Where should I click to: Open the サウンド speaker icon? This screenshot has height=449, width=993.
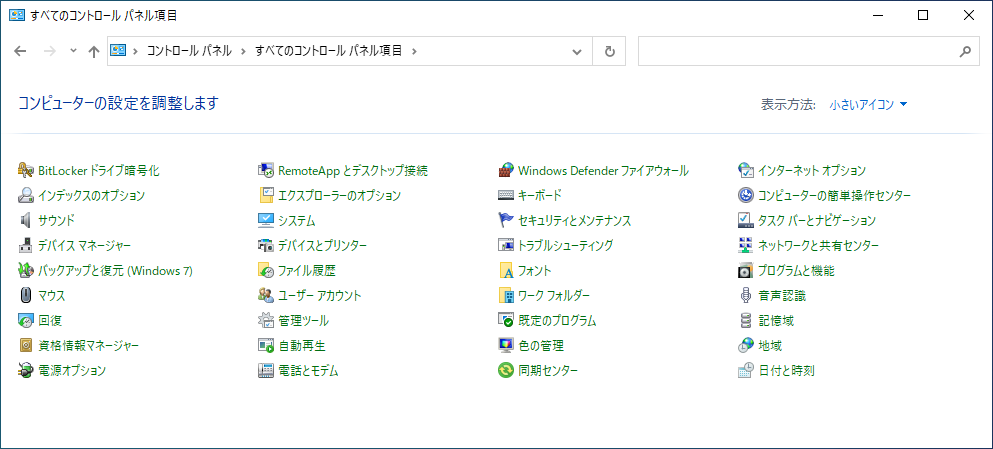coord(26,221)
